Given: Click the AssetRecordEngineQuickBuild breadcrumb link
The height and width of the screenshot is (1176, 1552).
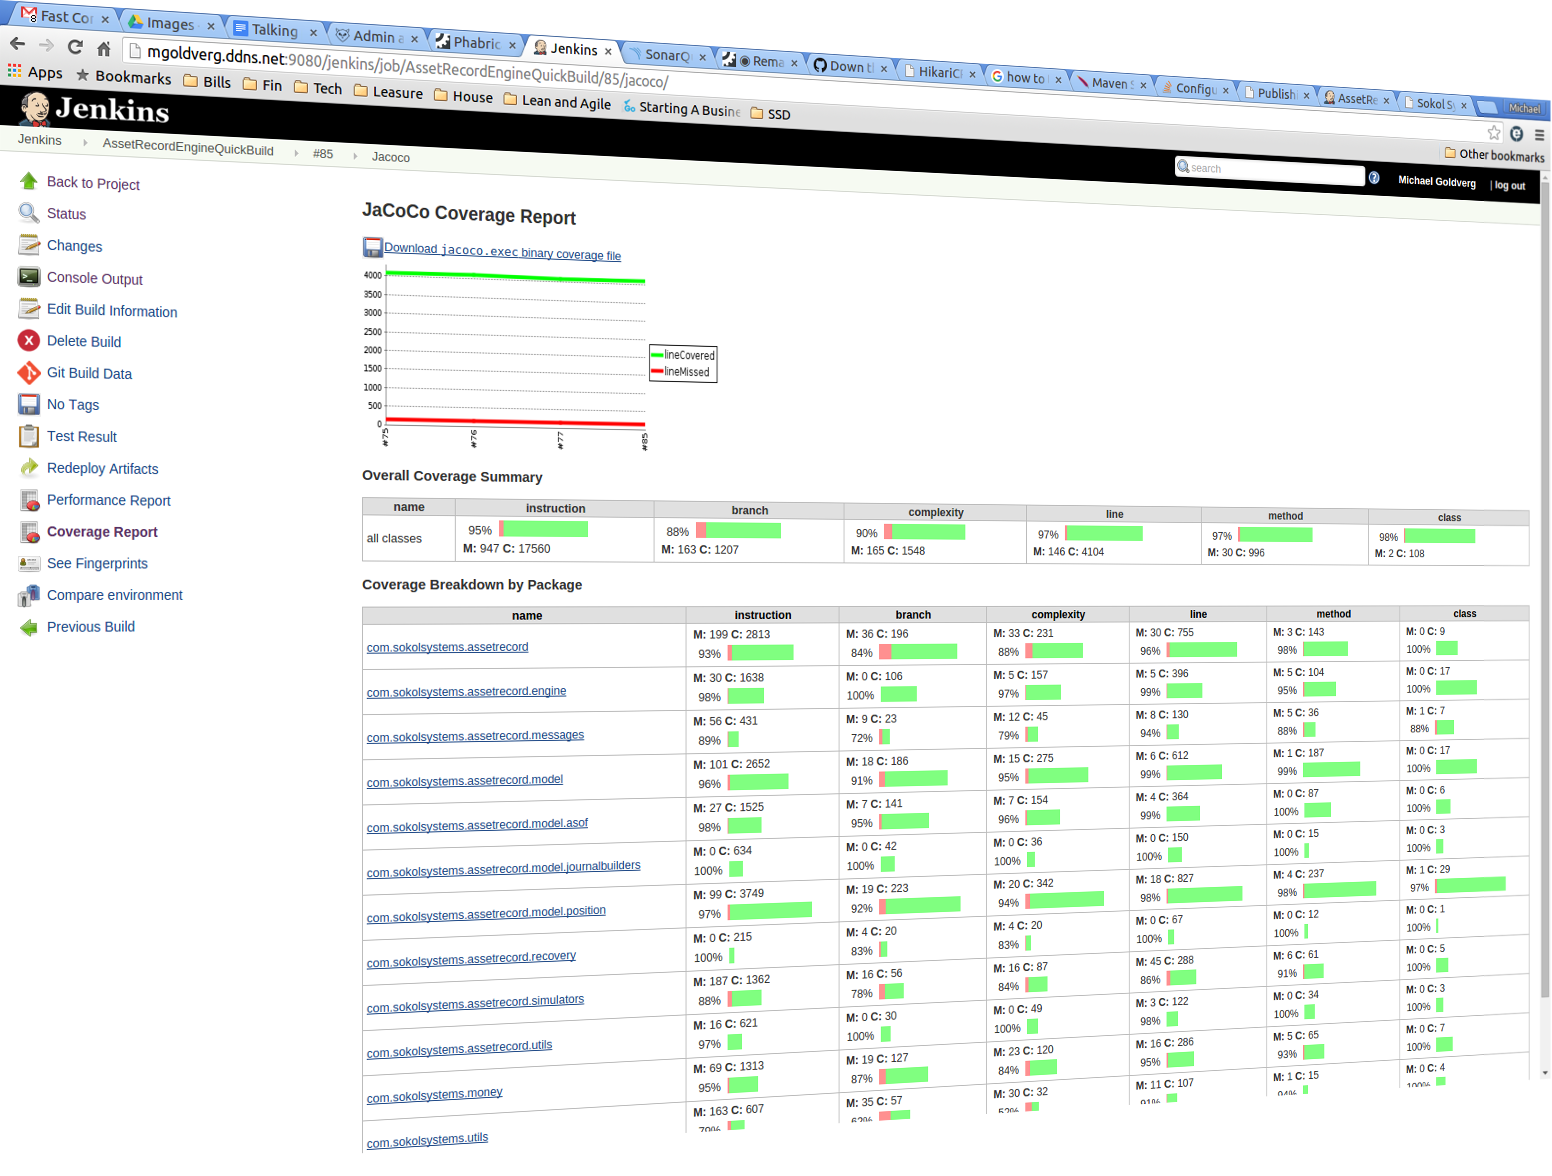Looking at the screenshot, I should [188, 147].
